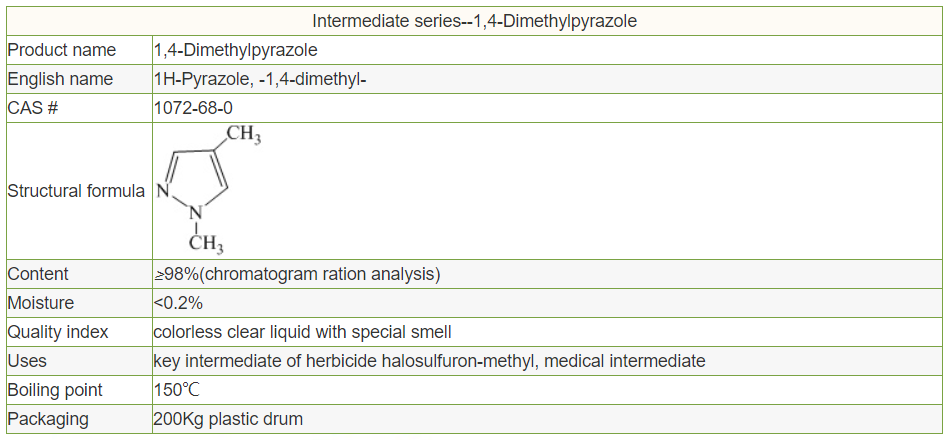
Task: Click the table title 'Intermediate series--1,4-Dimethylpyrazole'
Action: point(475,20)
